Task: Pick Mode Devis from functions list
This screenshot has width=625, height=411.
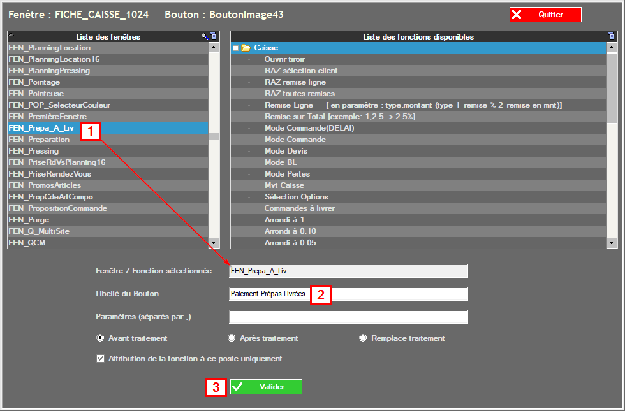Action: tap(279, 151)
